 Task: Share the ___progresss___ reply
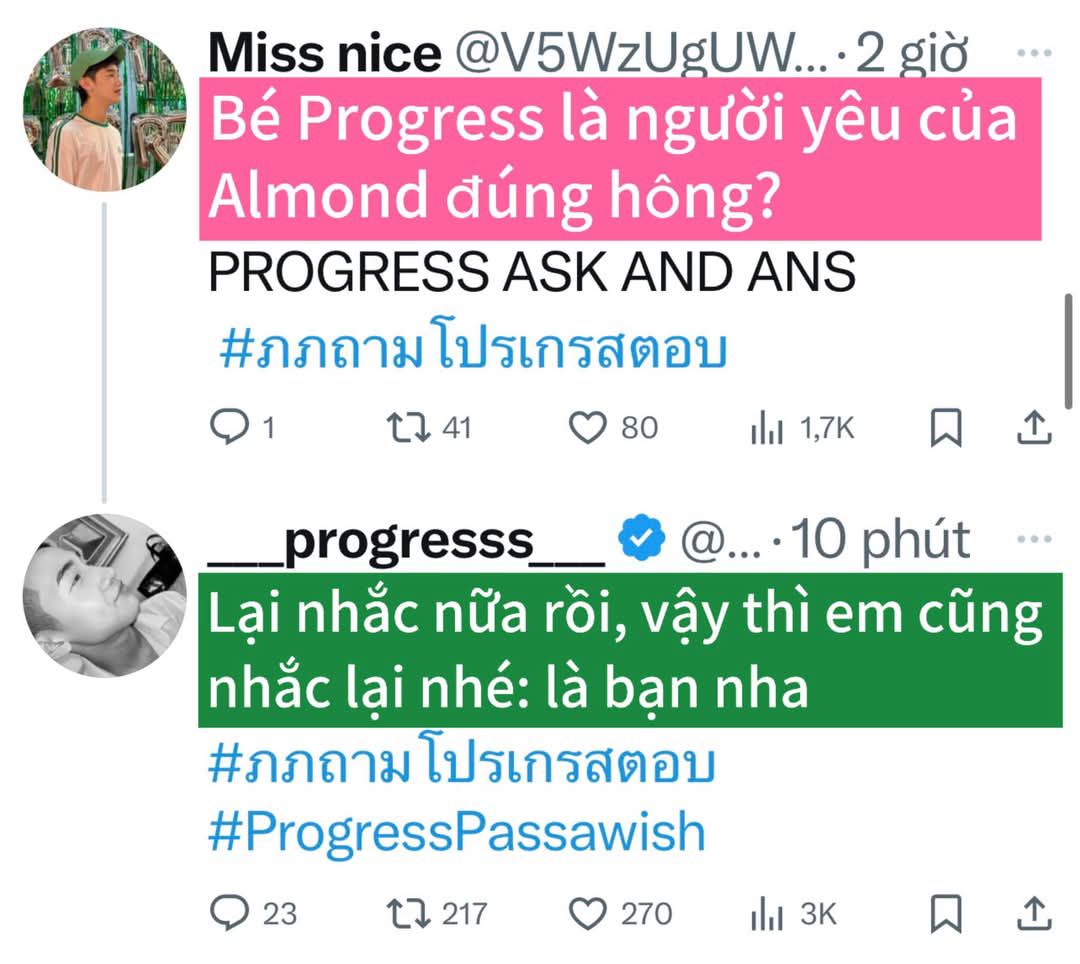pos(1034,913)
